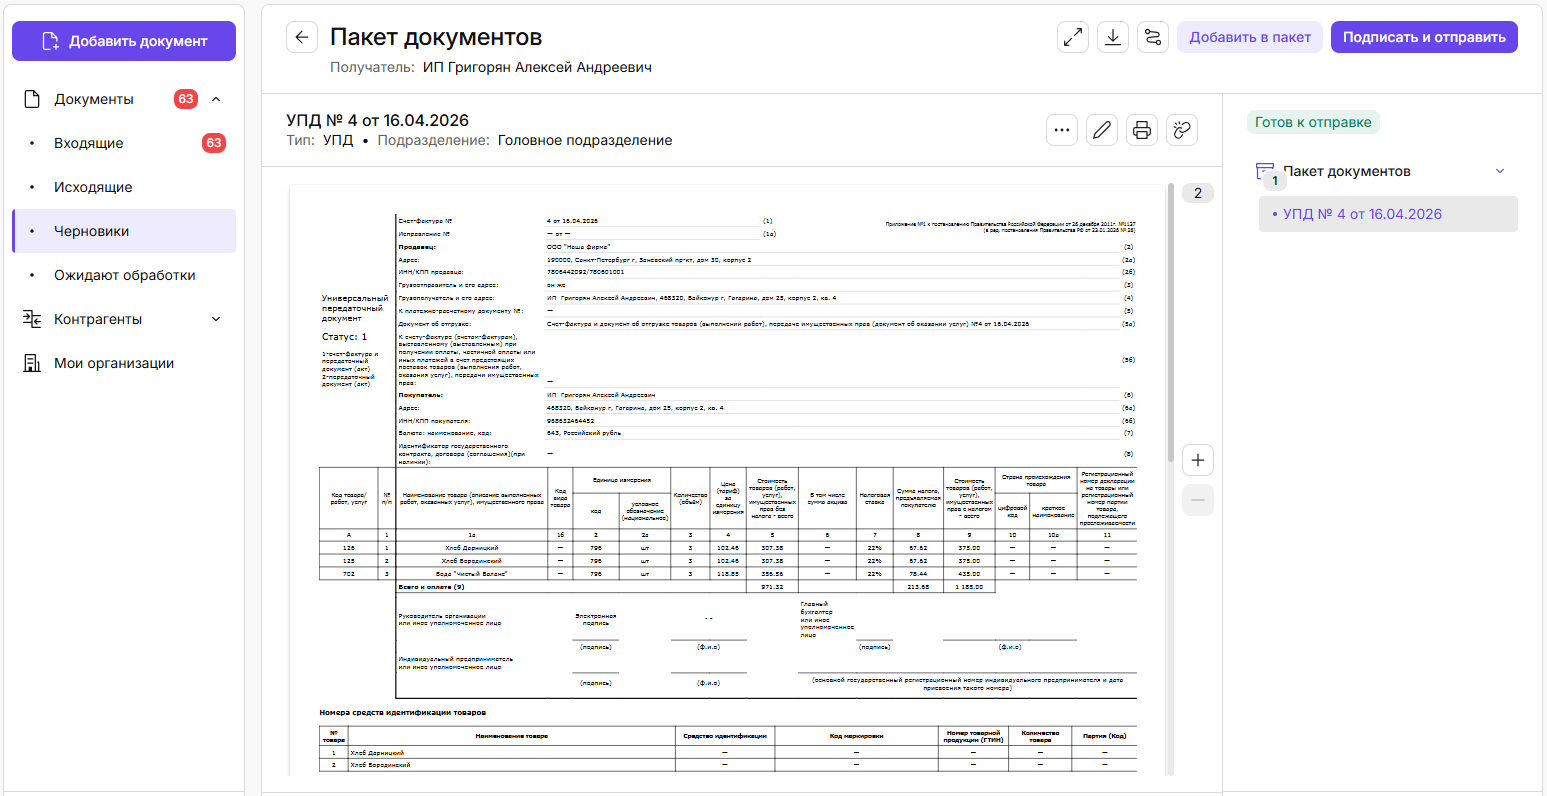The height and width of the screenshot is (796, 1547).
Task: Print the УПД № 4 document
Action: point(1142,130)
